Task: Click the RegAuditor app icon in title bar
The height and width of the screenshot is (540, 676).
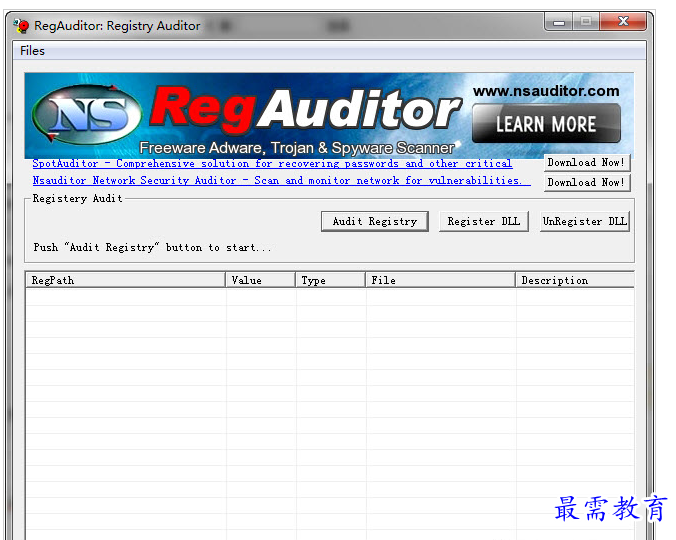Action: (21, 26)
